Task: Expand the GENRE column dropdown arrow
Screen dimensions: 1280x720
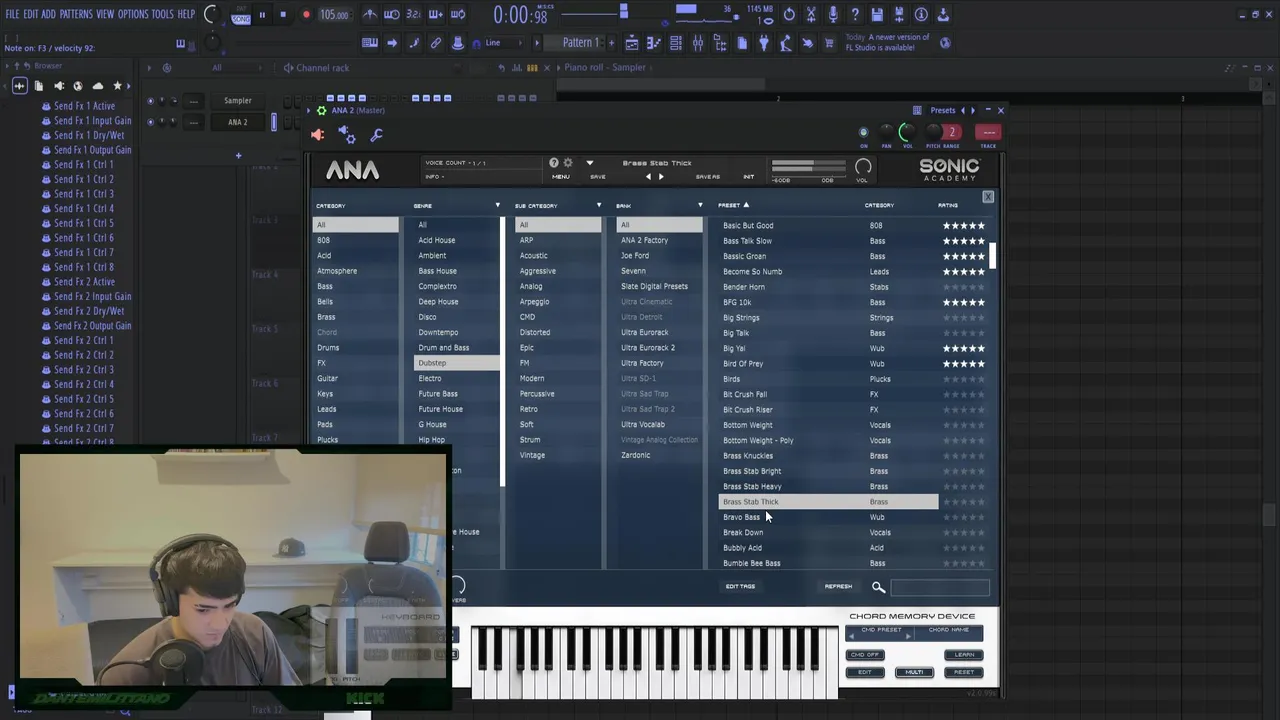Action: pos(497,205)
